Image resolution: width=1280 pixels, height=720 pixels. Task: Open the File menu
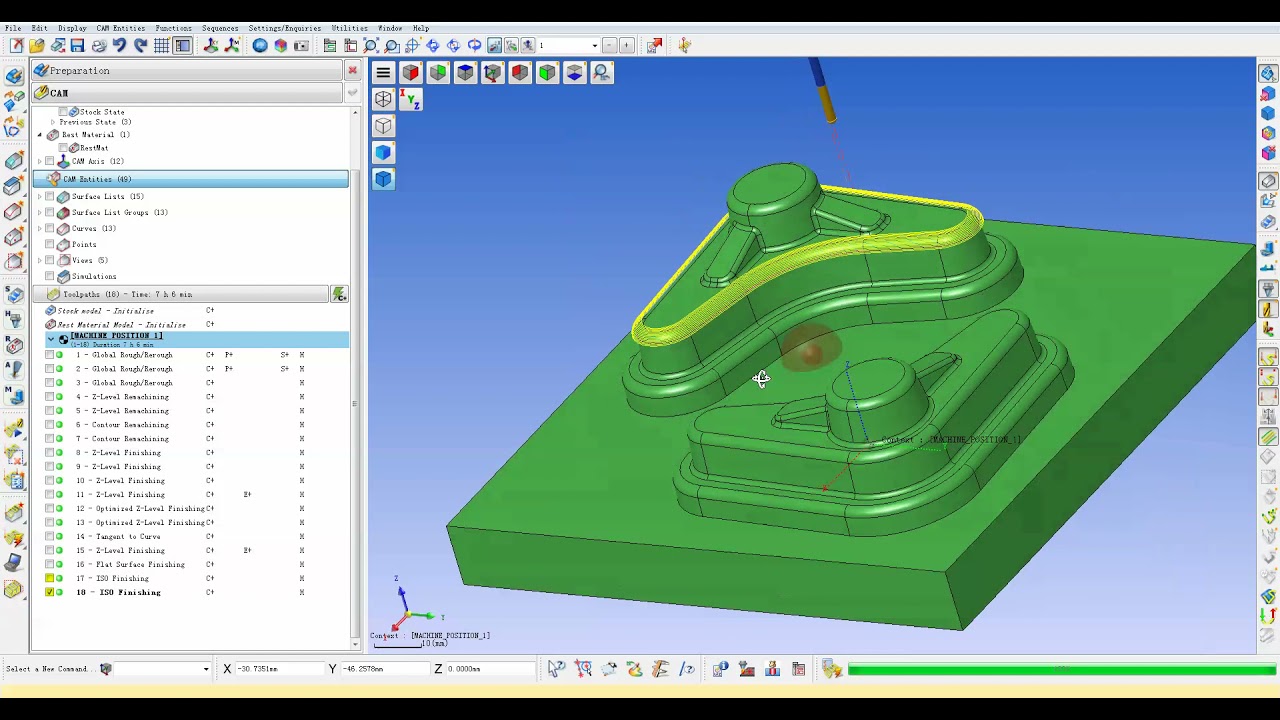pyautogui.click(x=13, y=28)
